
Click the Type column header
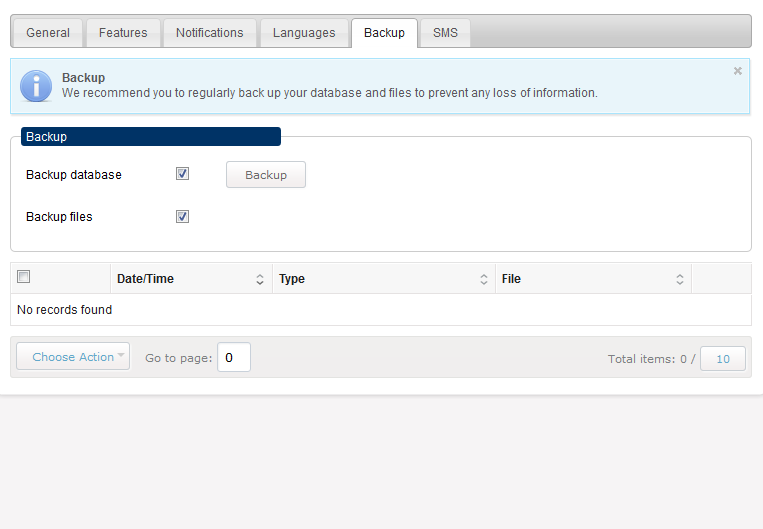tap(384, 279)
